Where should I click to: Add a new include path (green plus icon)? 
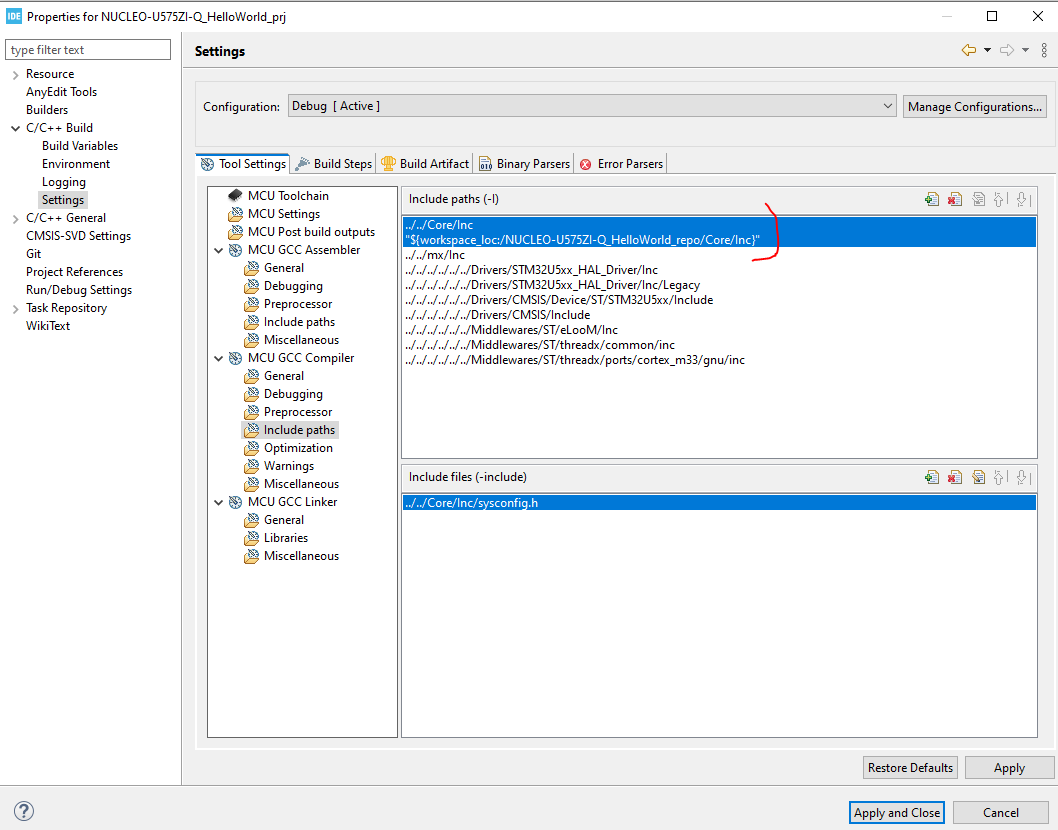[931, 199]
